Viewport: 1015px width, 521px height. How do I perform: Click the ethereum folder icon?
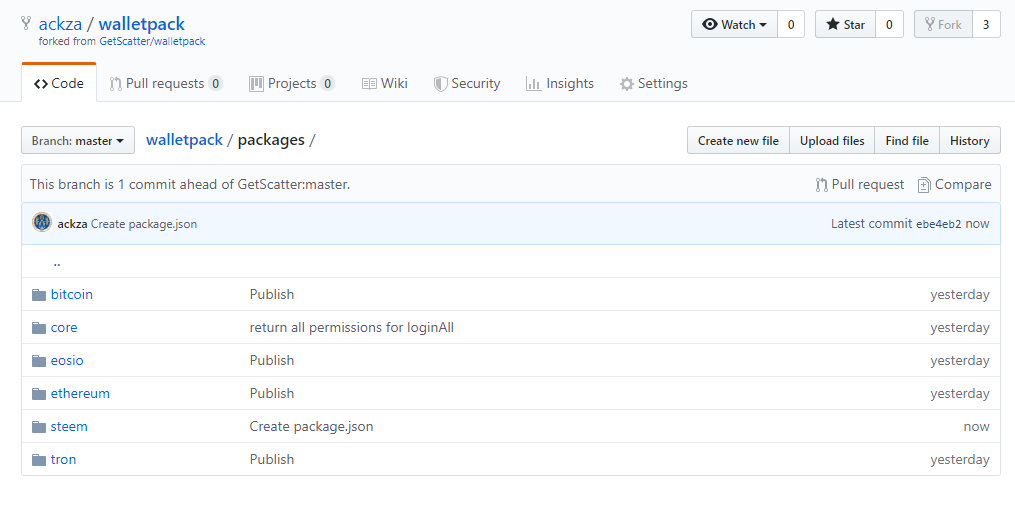coord(39,394)
